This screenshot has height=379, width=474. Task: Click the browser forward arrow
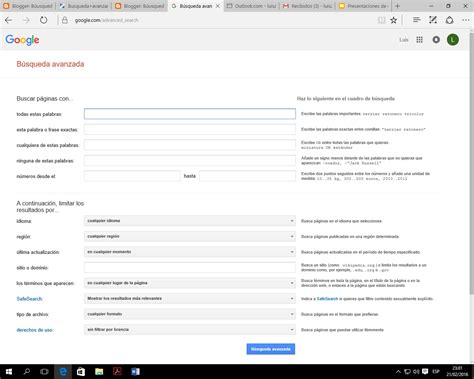pos(26,20)
